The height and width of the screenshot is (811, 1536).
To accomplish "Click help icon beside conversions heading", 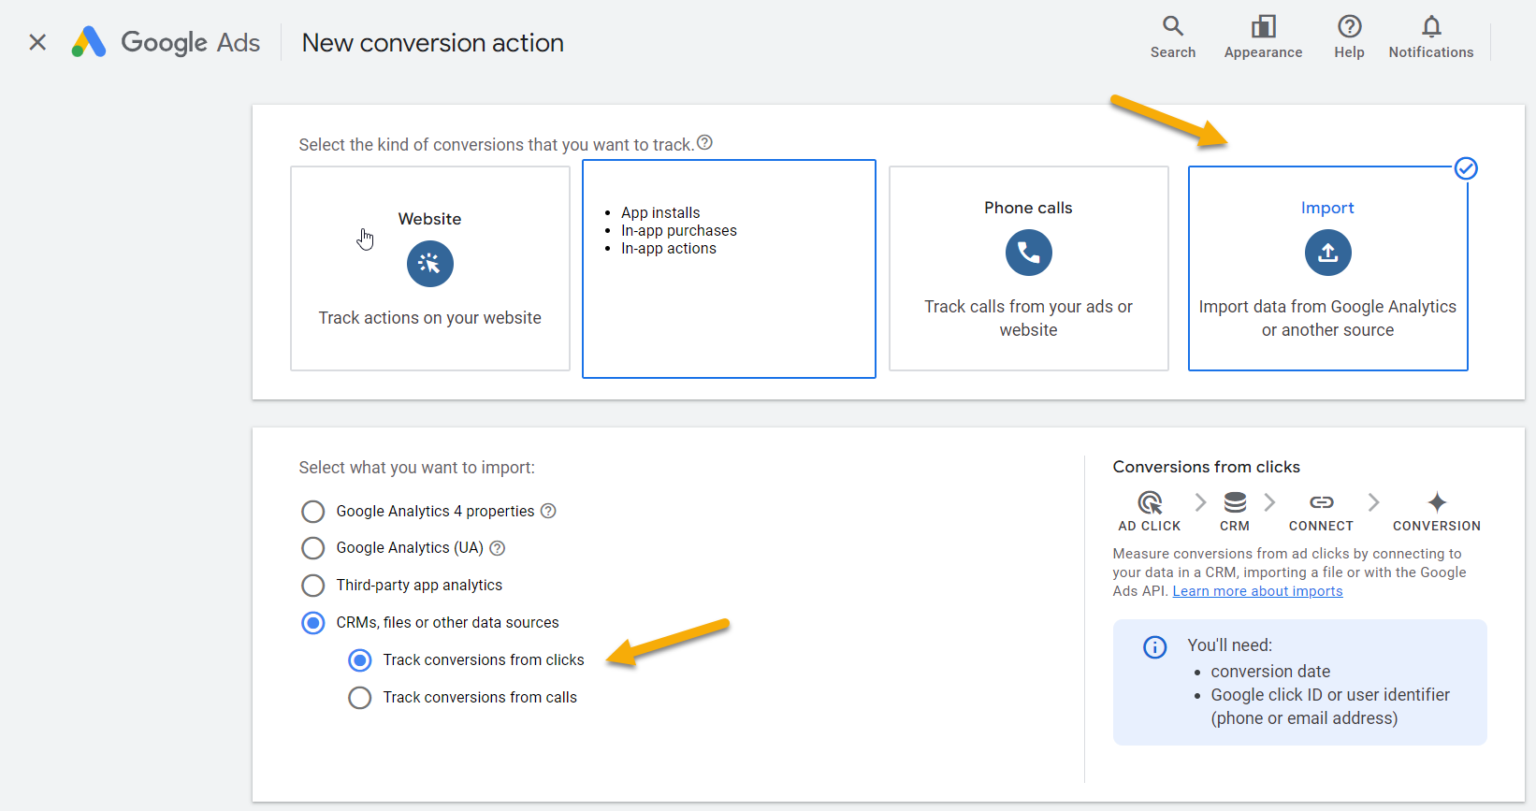I will coord(705,143).
